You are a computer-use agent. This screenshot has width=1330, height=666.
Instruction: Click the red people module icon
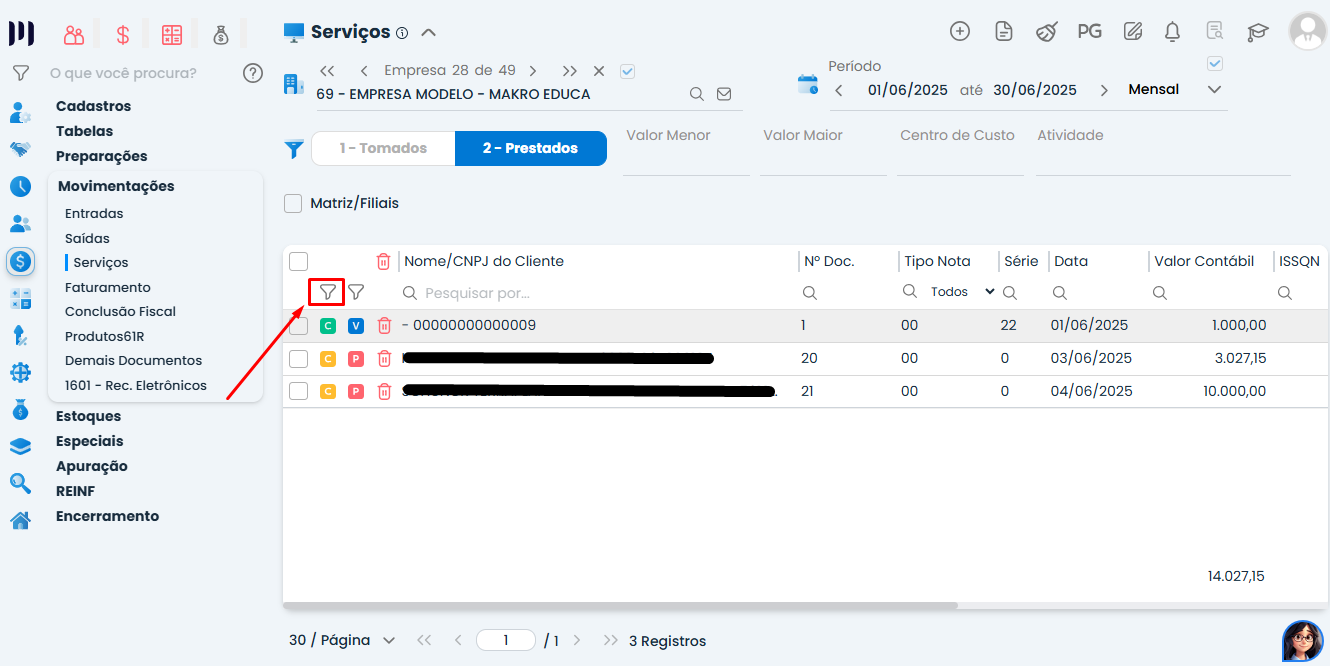(73, 35)
